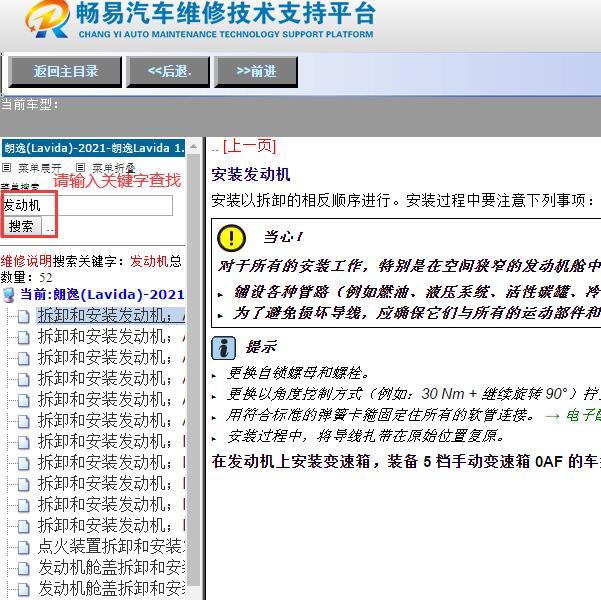Click the document icon of the highlighted 拆卸和安装发动机 row
The image size is (601, 600).
click(x=23, y=316)
